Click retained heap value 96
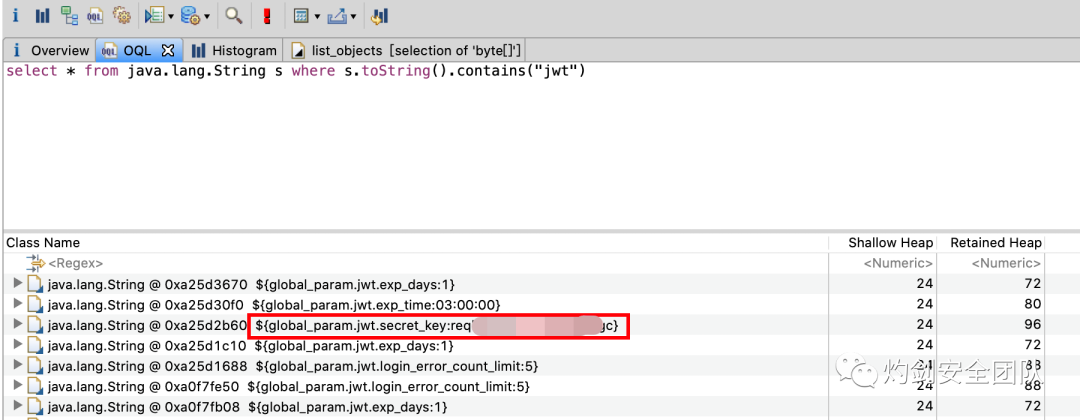Screen dimensions: 1080x420 (x=1032, y=324)
